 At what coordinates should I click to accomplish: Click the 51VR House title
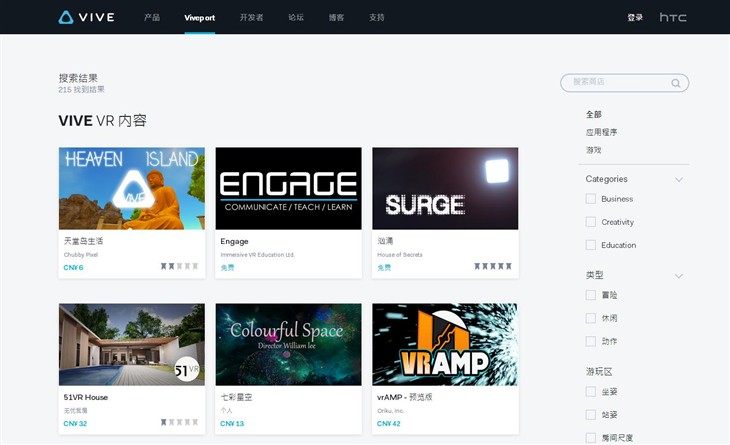click(86, 397)
